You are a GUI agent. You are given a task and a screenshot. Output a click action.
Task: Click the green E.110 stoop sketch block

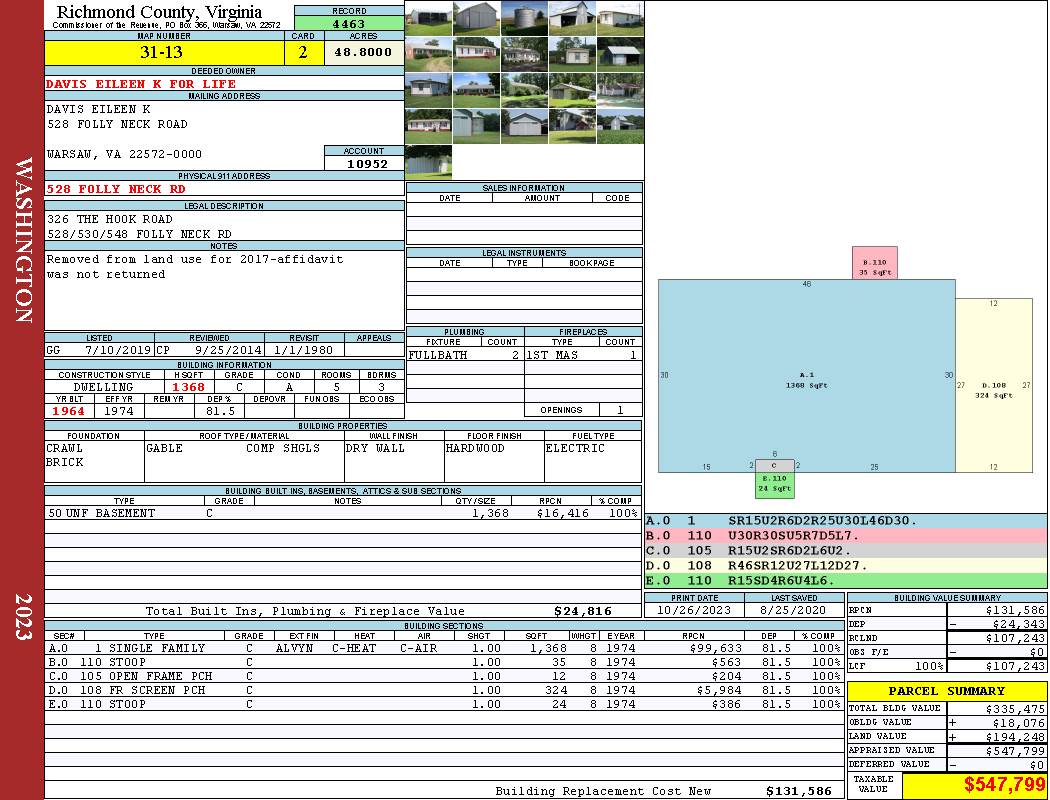tap(774, 484)
